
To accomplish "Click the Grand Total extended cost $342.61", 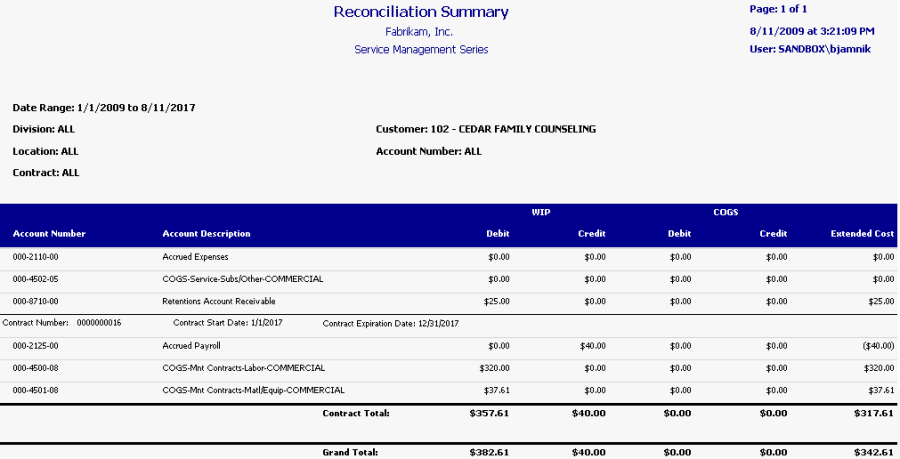I will [873, 452].
